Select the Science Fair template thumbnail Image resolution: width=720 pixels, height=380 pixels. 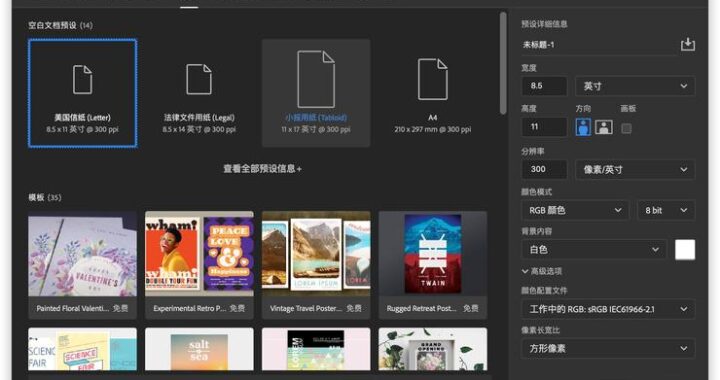(83, 349)
